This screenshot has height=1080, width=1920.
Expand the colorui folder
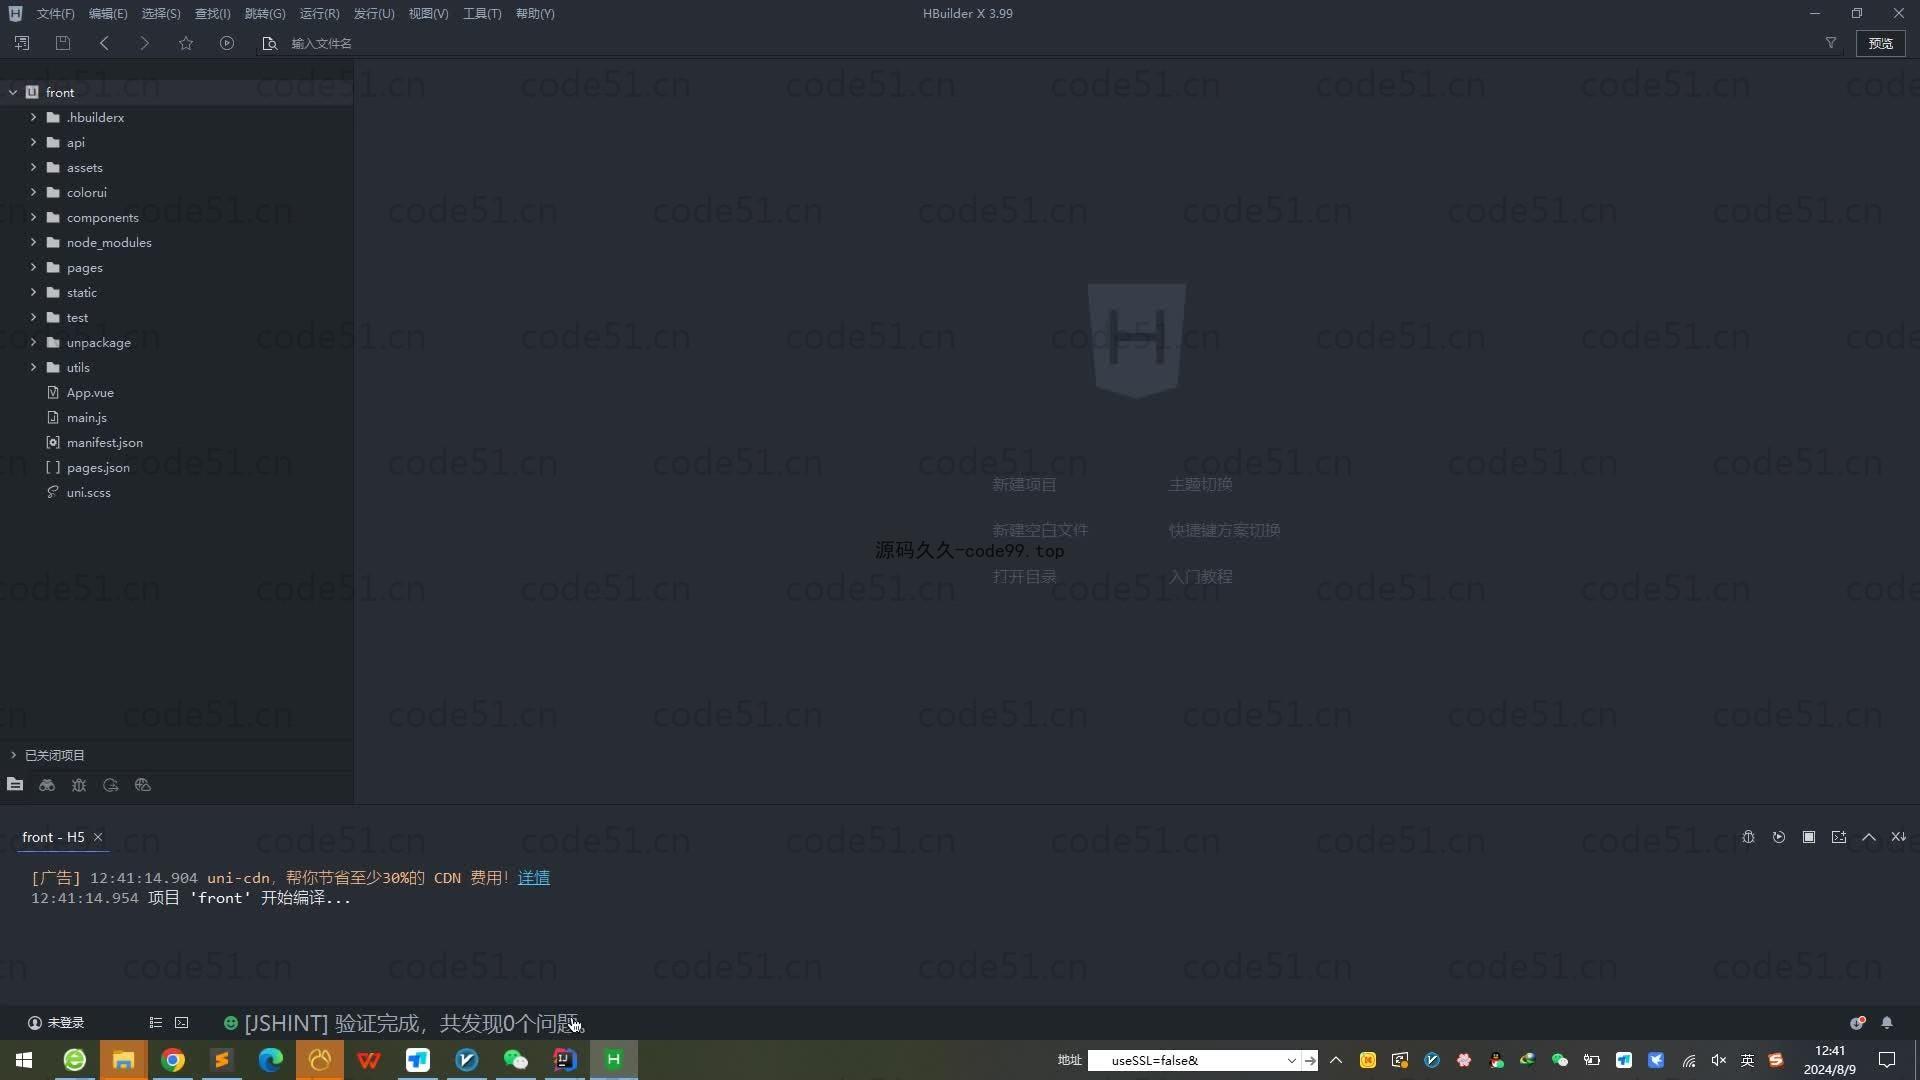(x=33, y=192)
